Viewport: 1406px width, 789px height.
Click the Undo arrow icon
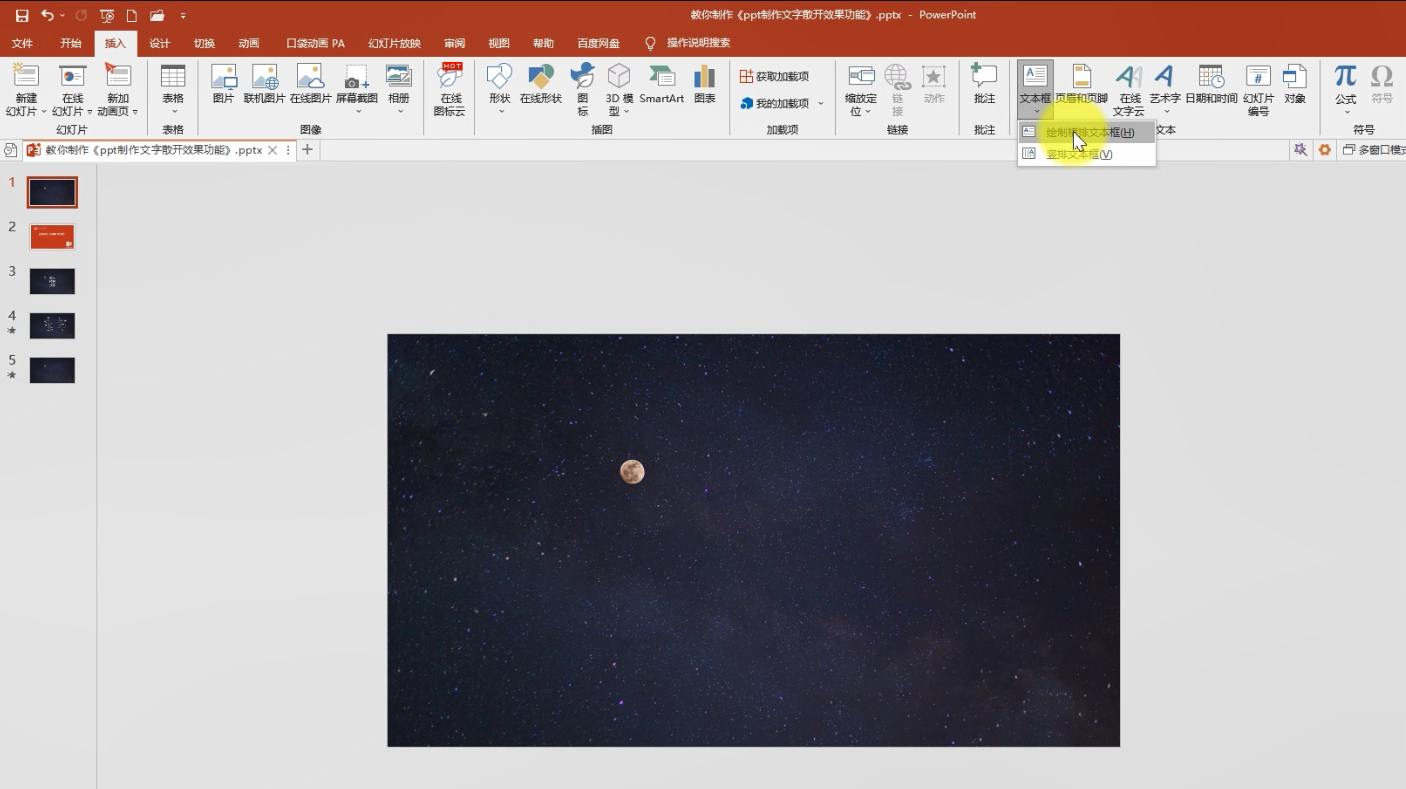pyautogui.click(x=47, y=16)
